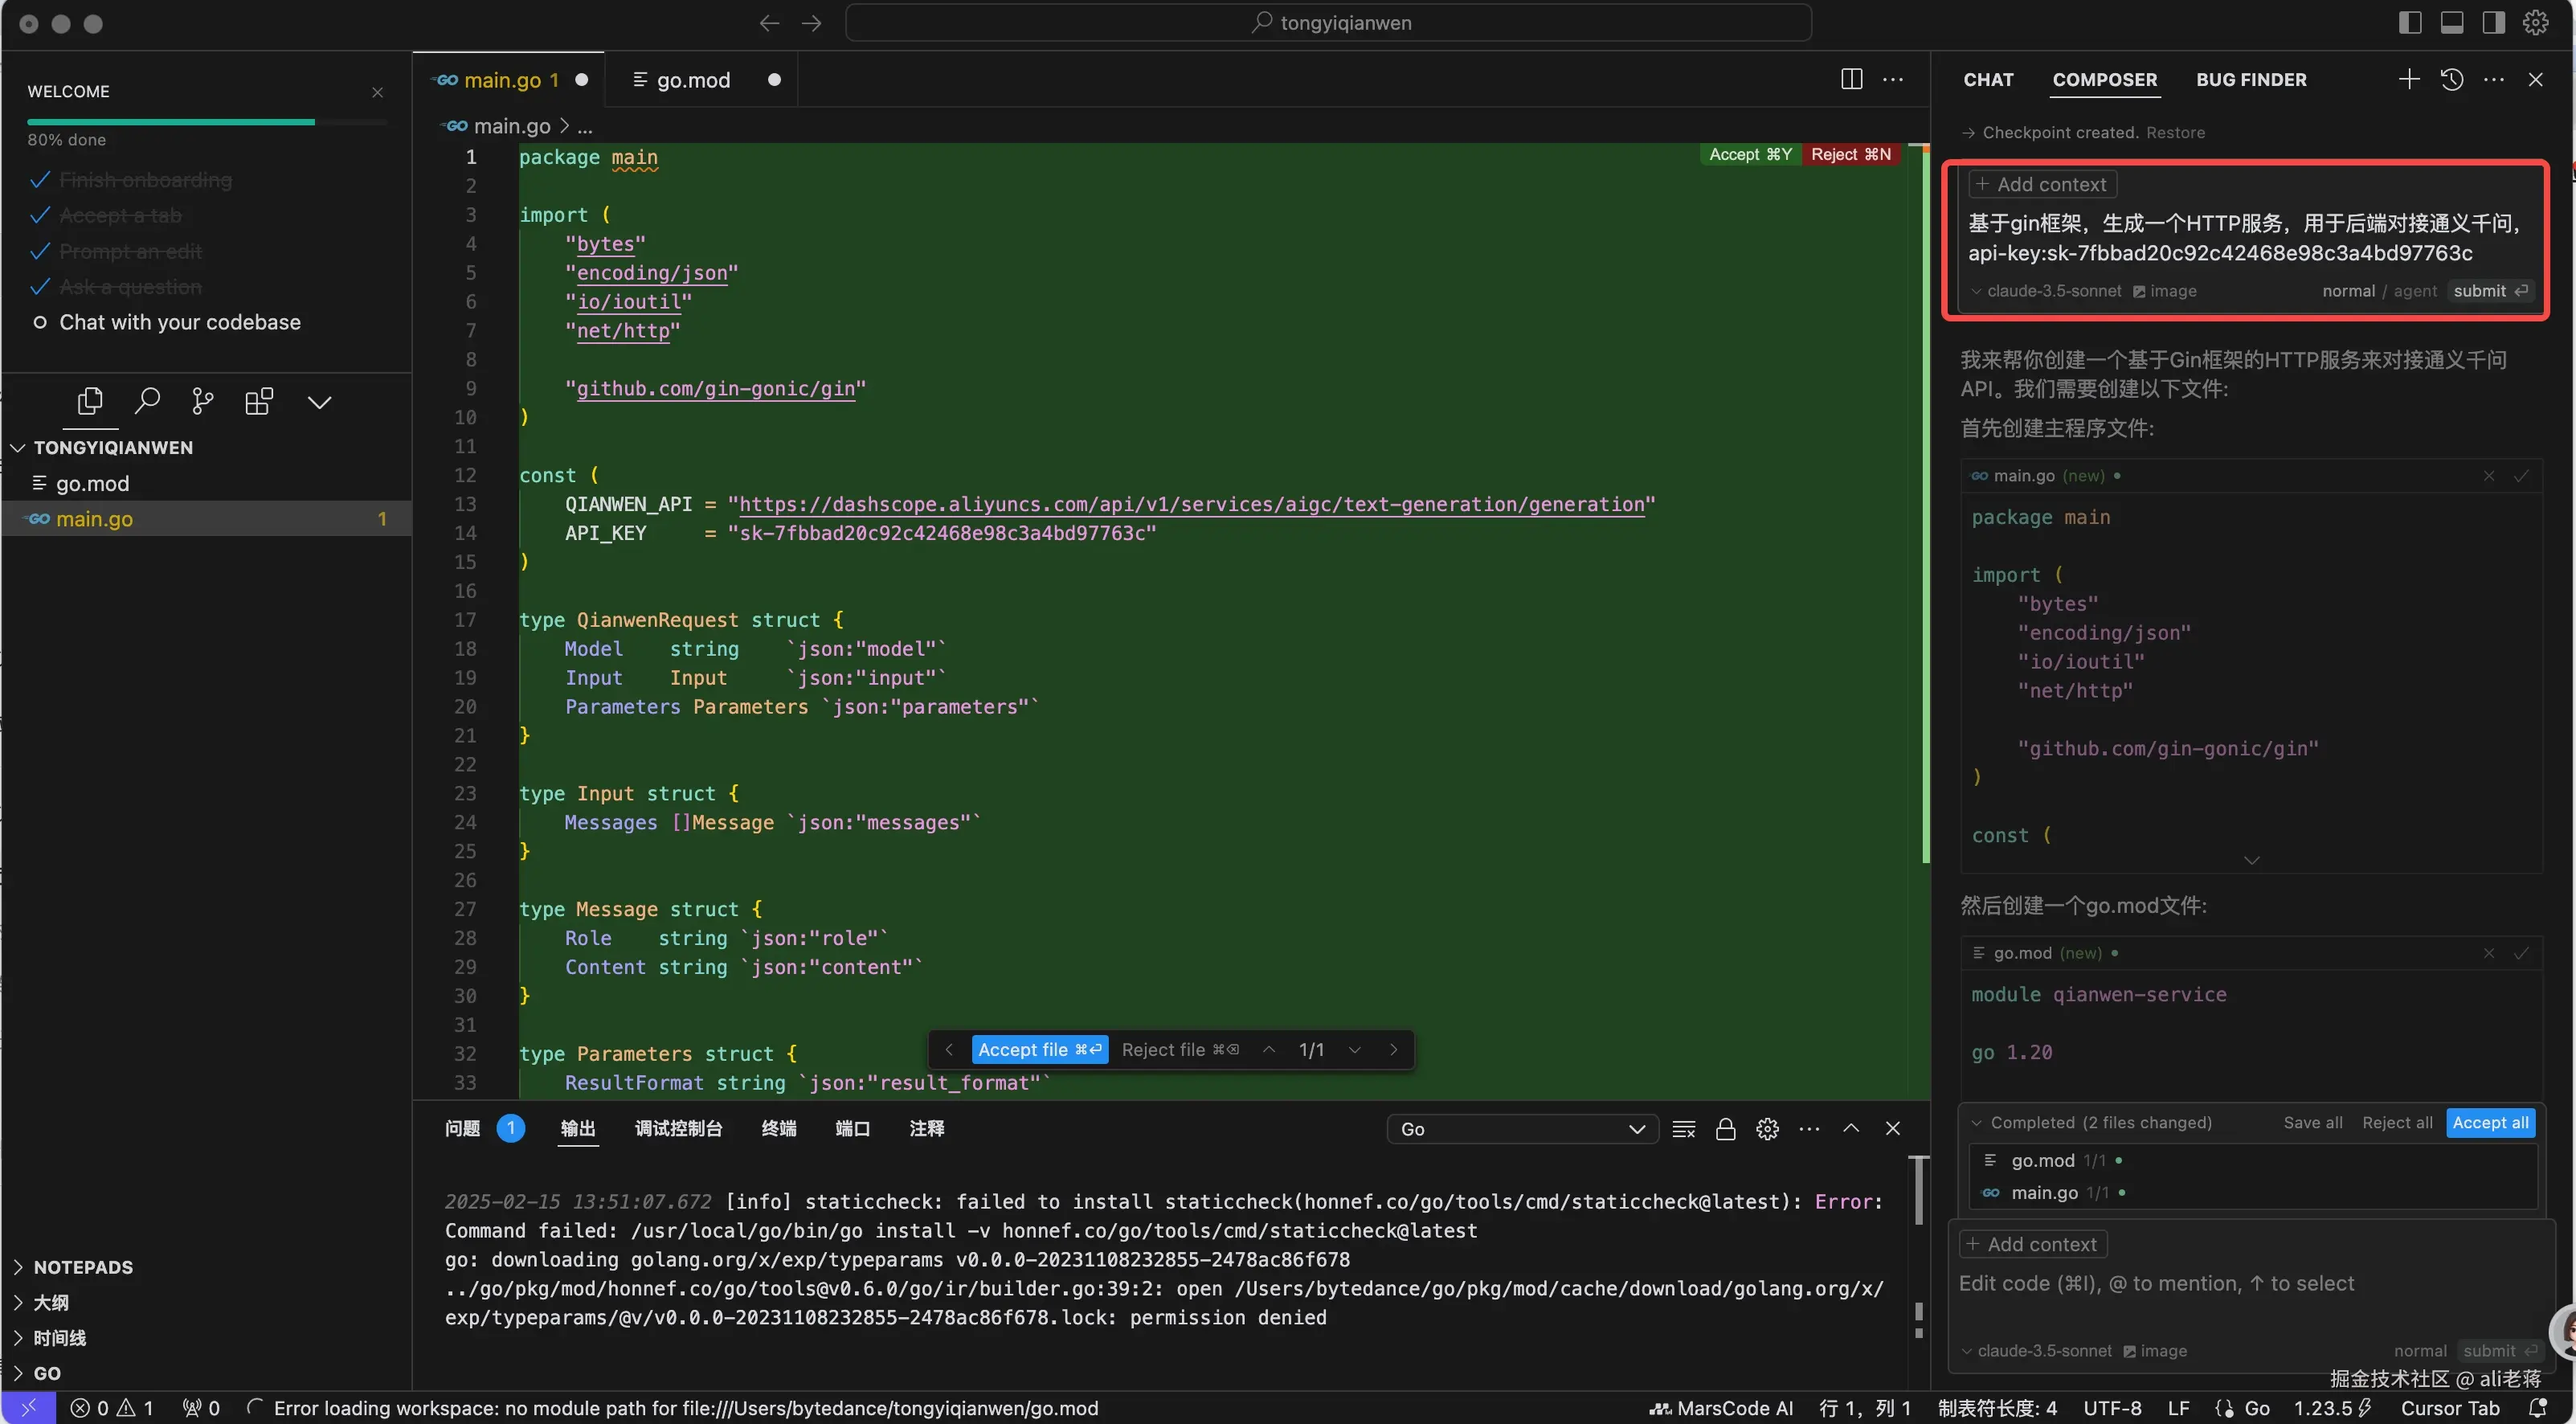Image resolution: width=2576 pixels, height=1424 pixels.
Task: Open claude-3.5-sonnet model selector at bottom
Action: (2043, 1351)
